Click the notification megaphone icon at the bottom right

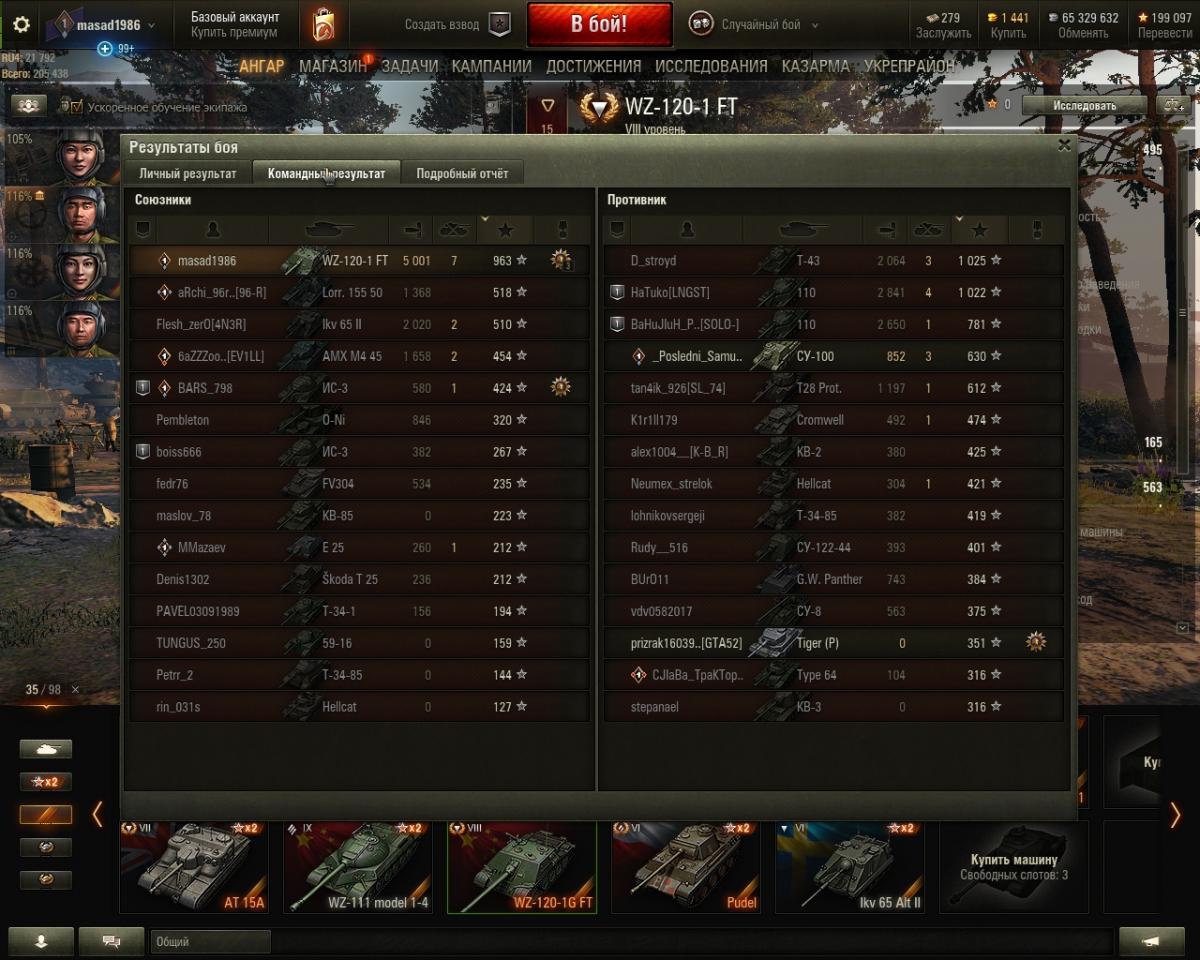pyautogui.click(x=1151, y=941)
